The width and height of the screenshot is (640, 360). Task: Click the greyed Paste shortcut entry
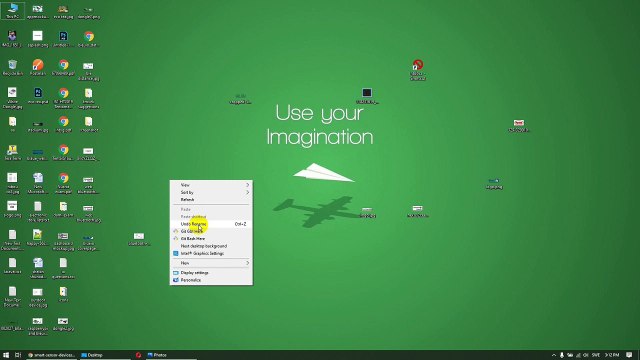[x=211, y=217]
